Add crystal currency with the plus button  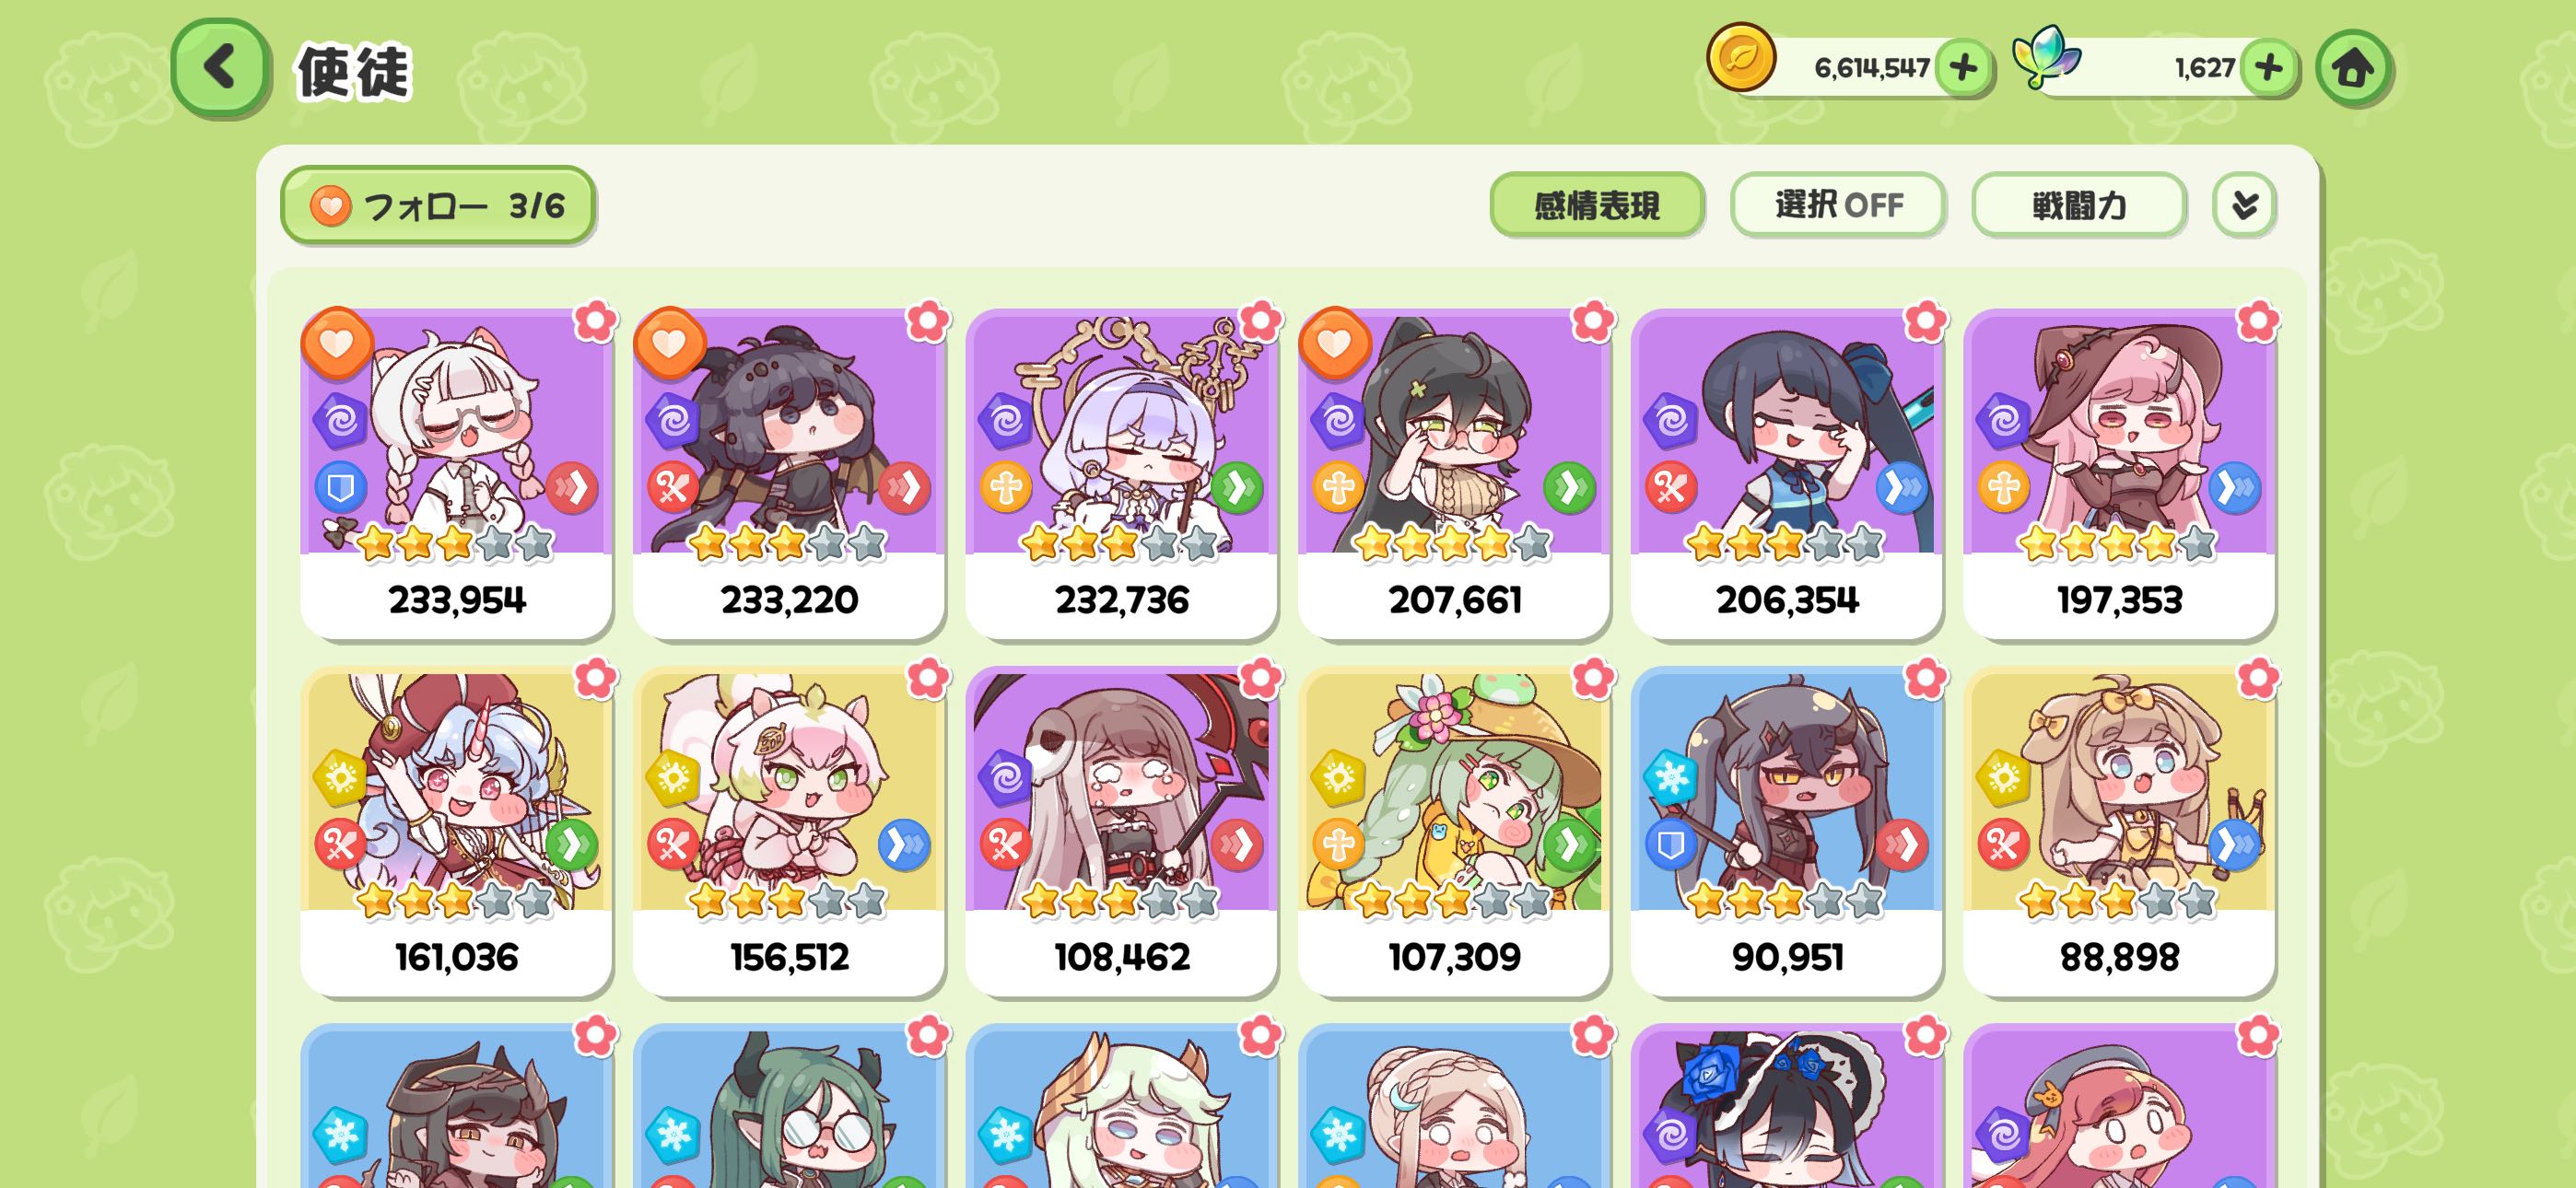pos(2268,67)
